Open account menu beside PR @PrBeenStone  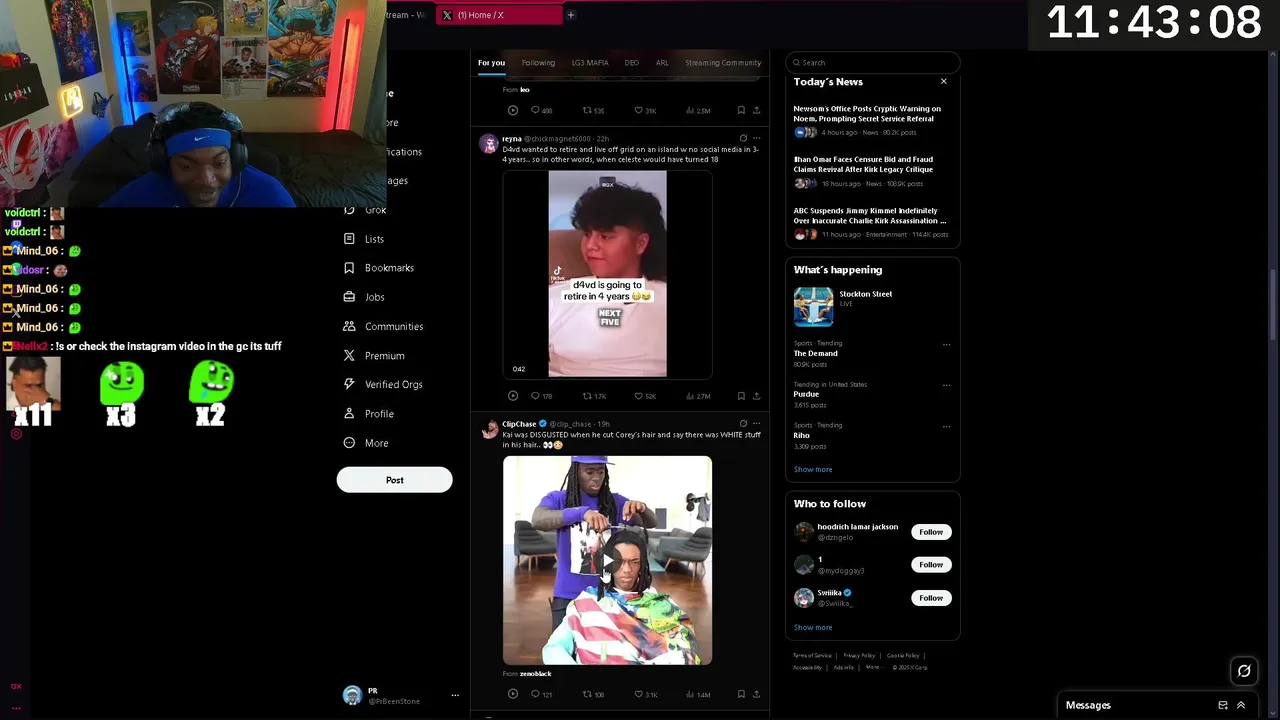(x=455, y=695)
